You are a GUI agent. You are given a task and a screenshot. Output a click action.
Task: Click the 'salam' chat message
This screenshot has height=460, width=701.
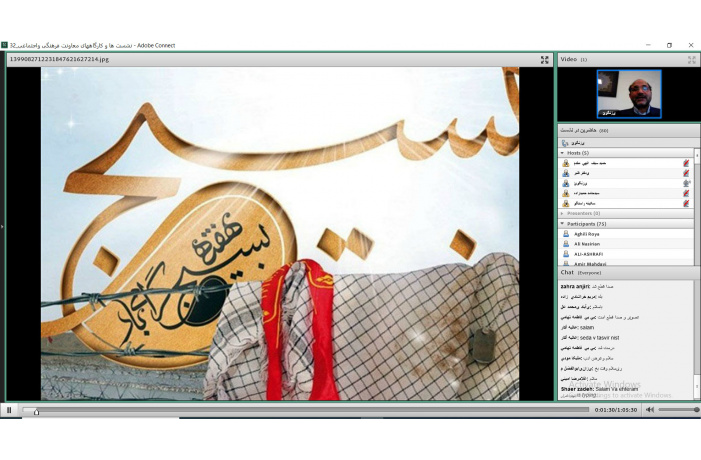coord(578,327)
